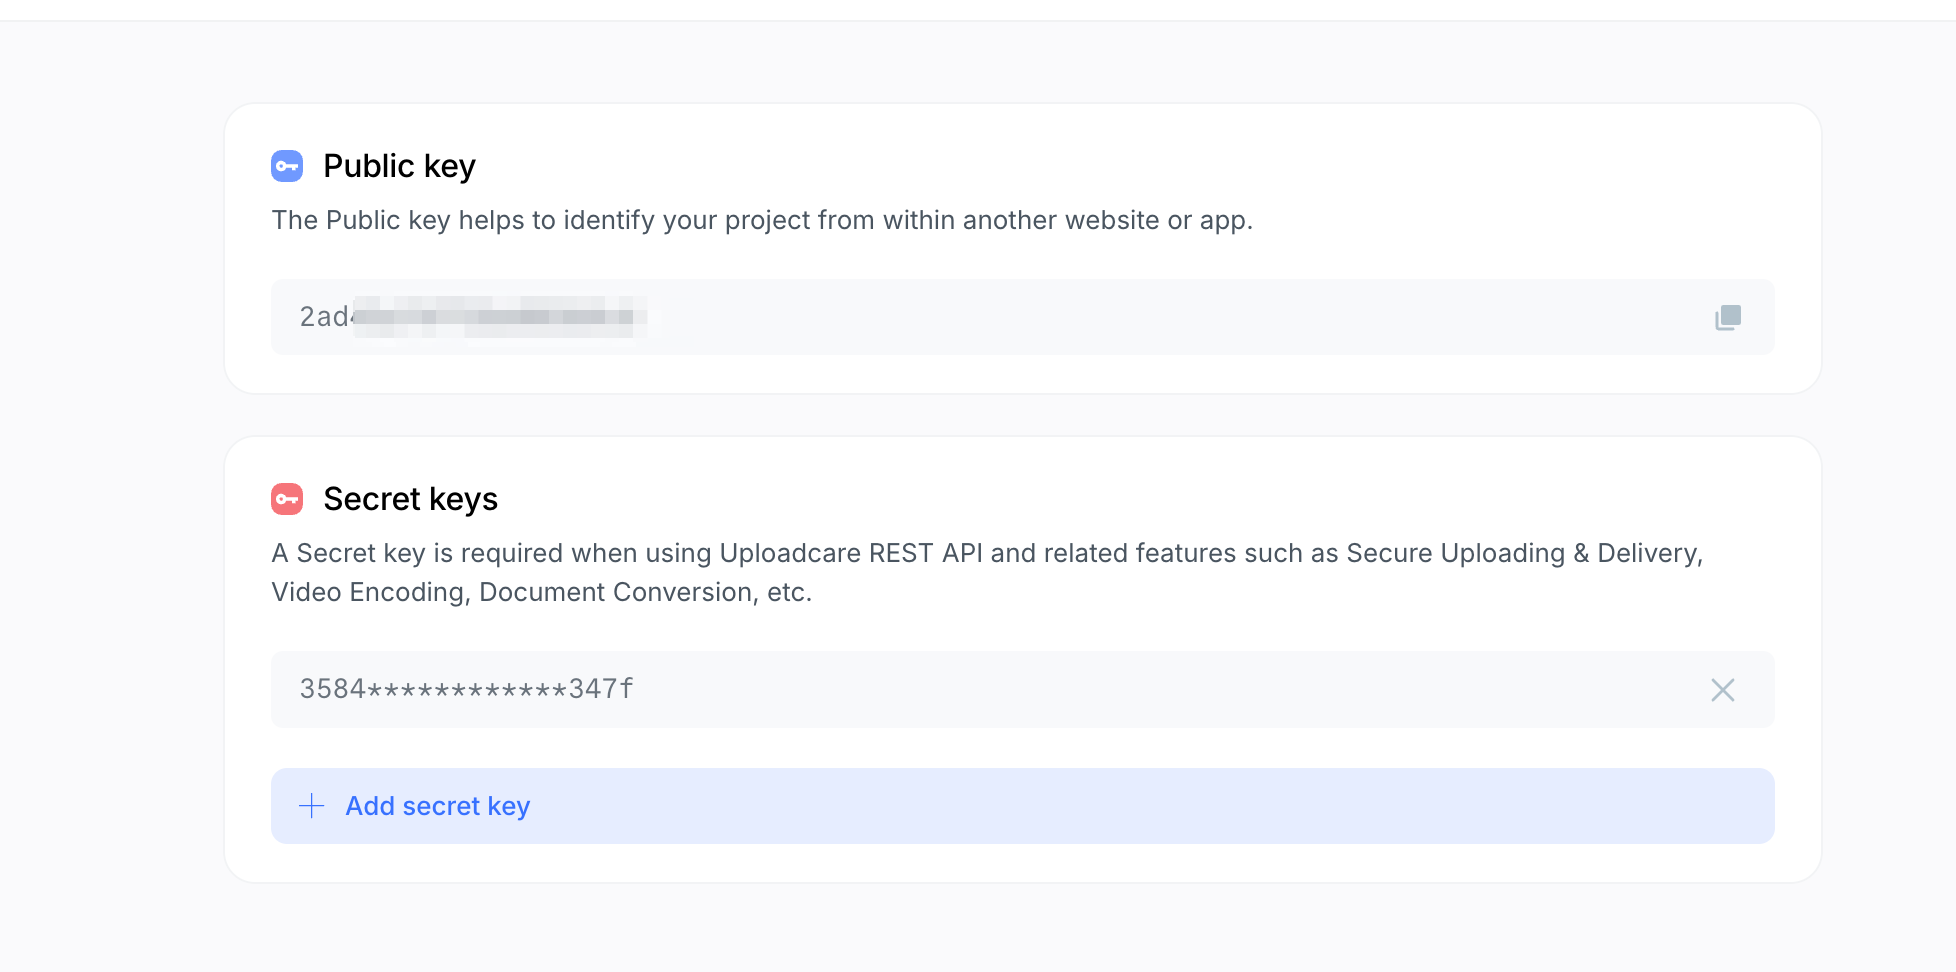
Task: Click the X icon next to the secret key
Action: tap(1722, 690)
